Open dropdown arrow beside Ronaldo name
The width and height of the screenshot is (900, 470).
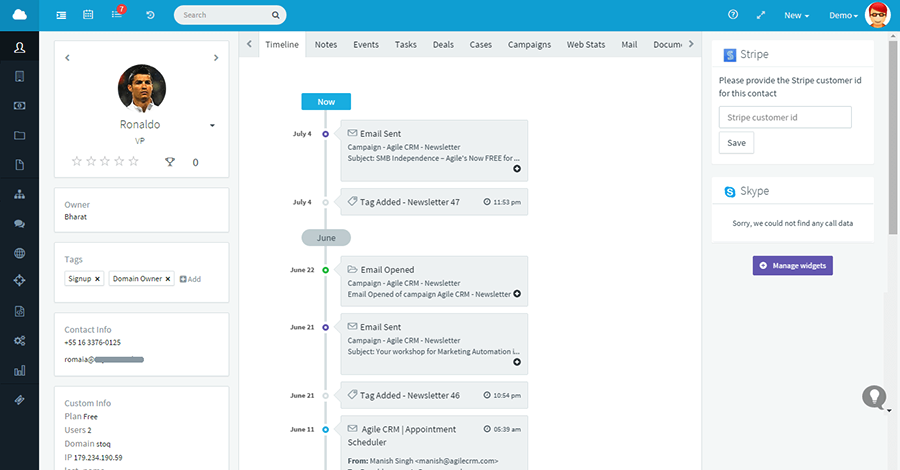click(212, 126)
